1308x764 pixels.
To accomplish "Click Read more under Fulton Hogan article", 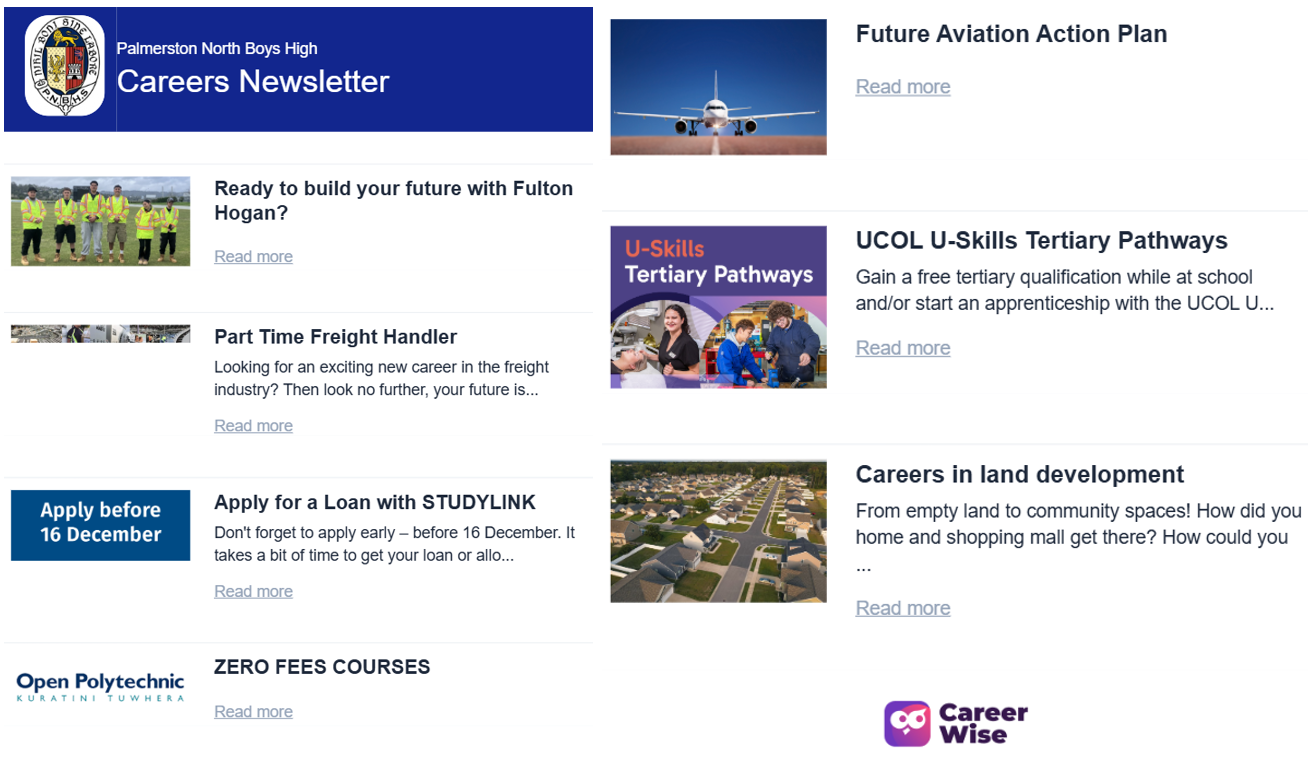I will 253,257.
